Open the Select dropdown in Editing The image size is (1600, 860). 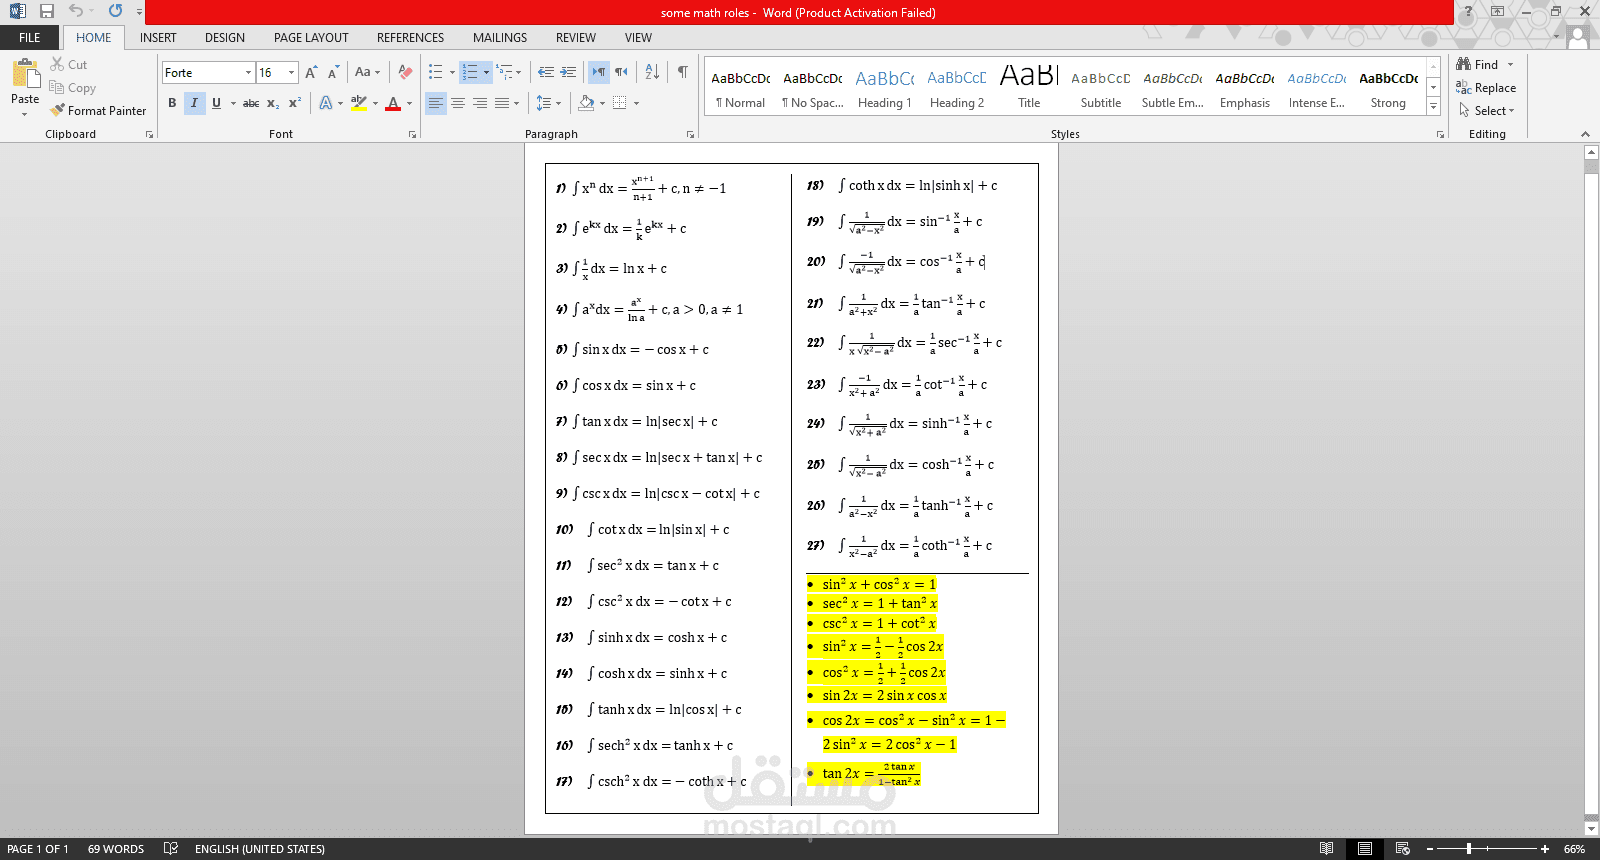click(1487, 110)
